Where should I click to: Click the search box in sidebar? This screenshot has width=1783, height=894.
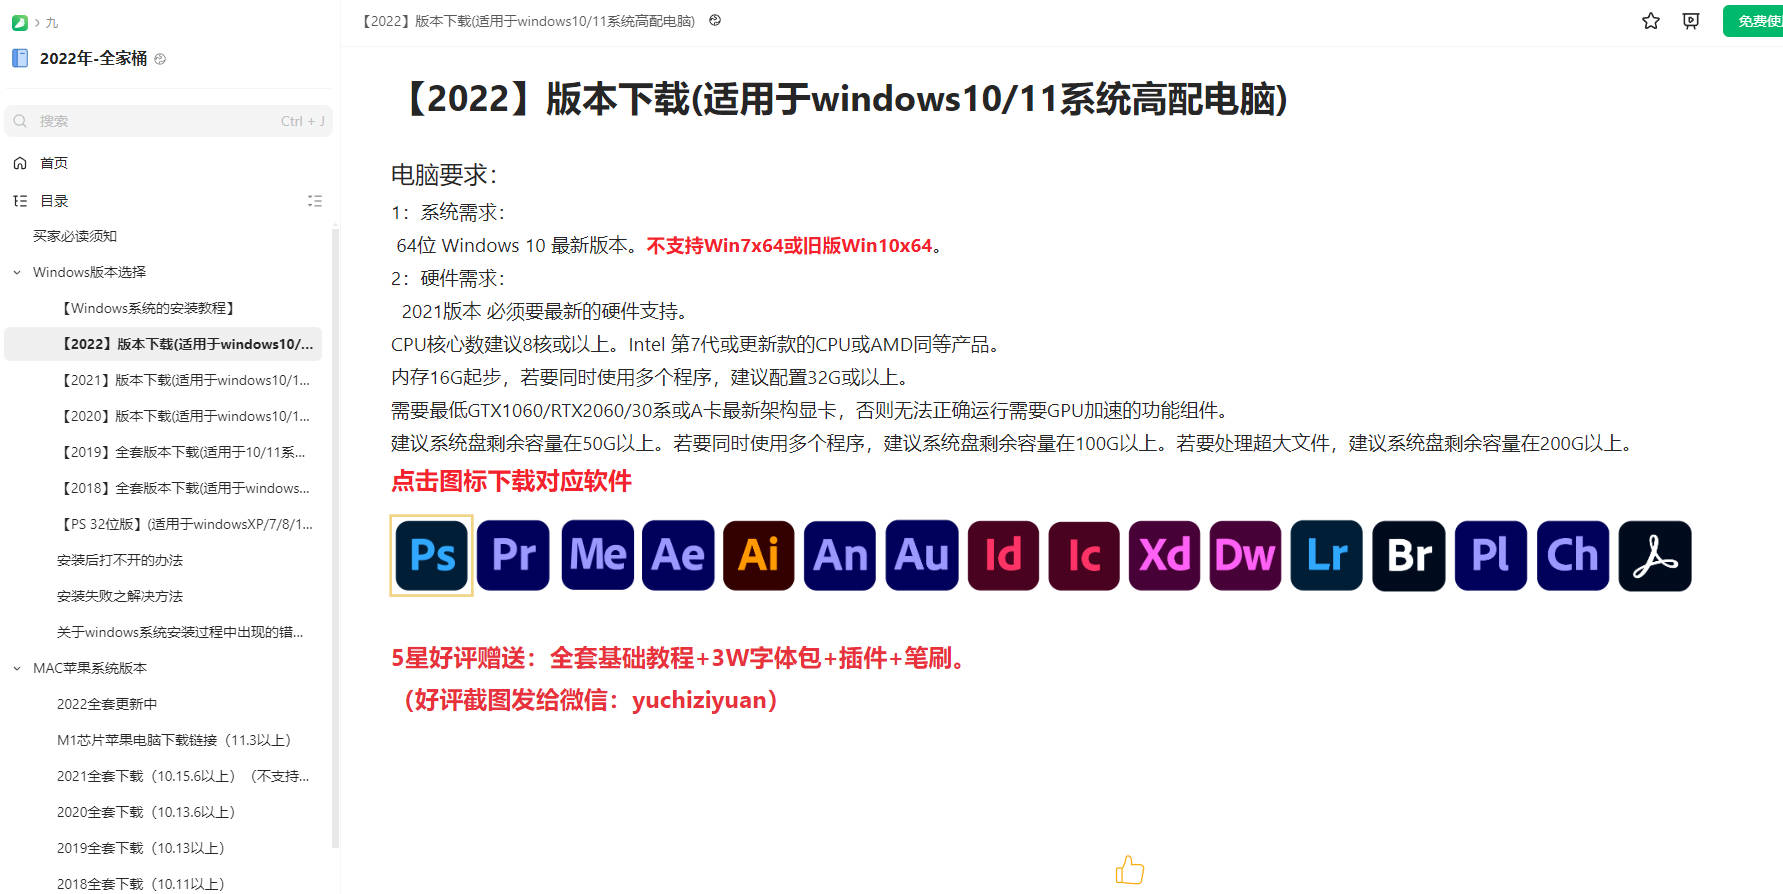pos(168,121)
